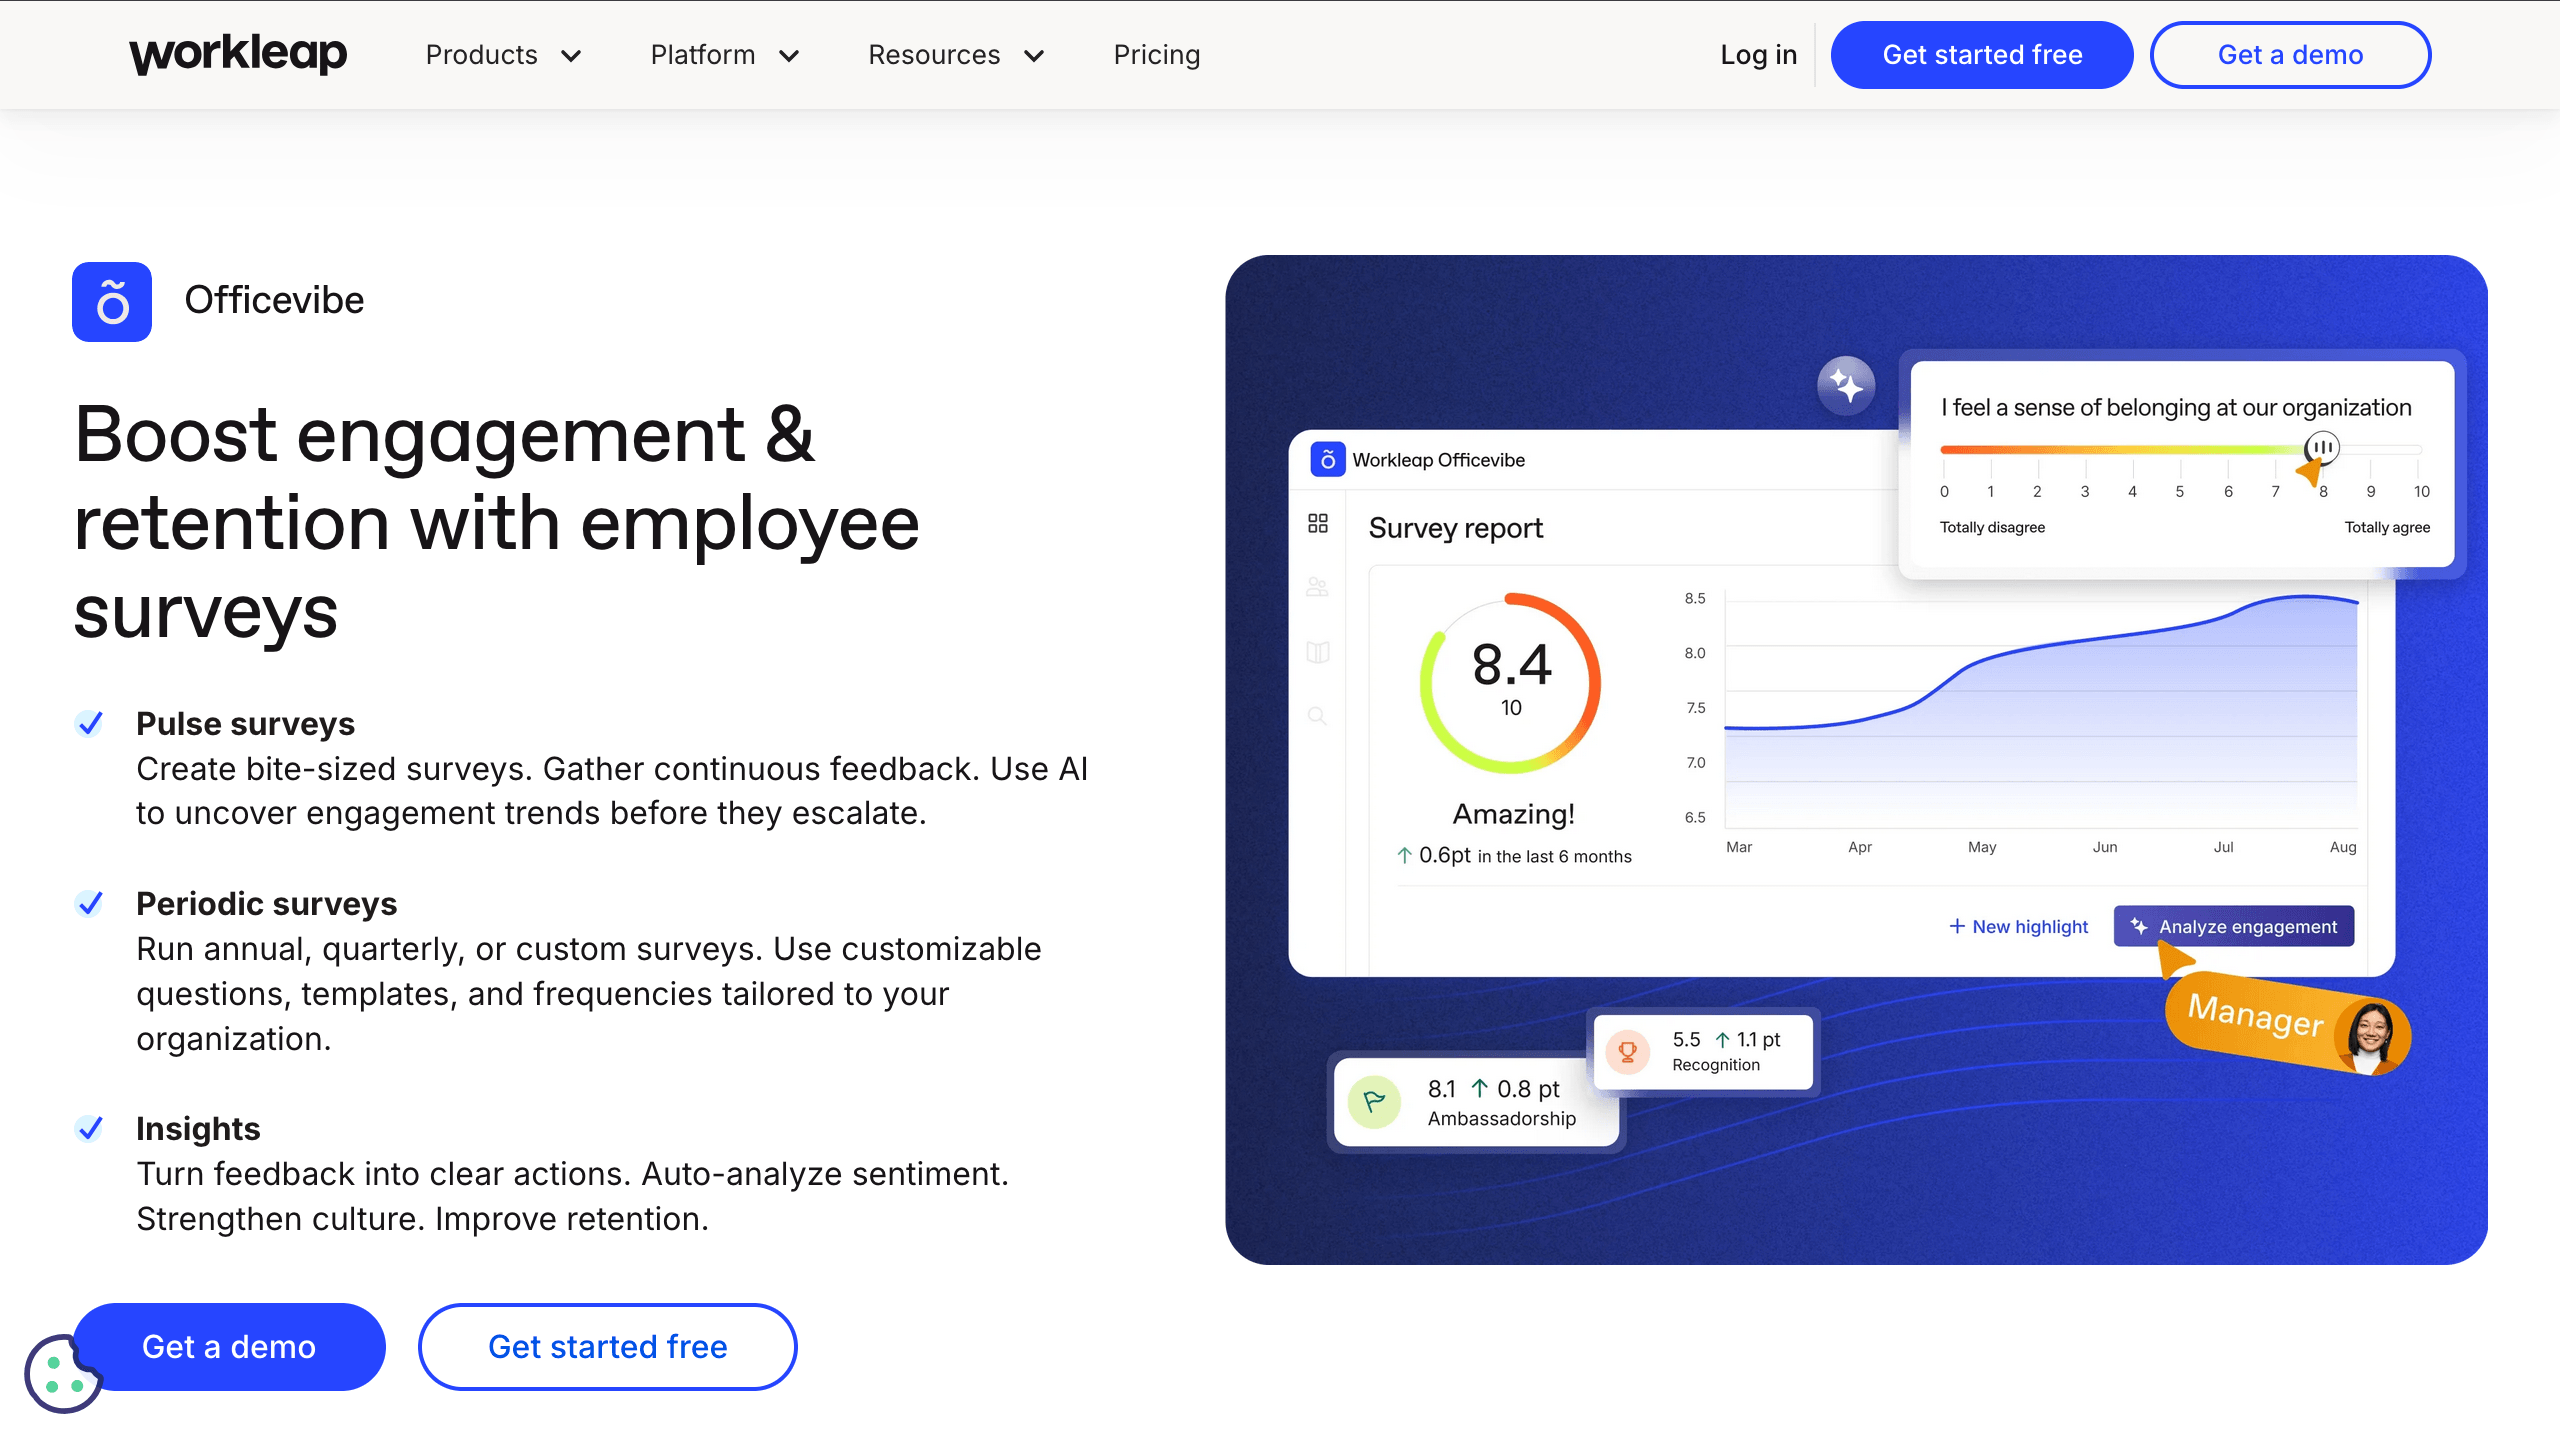Image resolution: width=2560 pixels, height=1438 pixels.
Task: Select the dashboard grid icon in sidebar
Action: point(1318,522)
